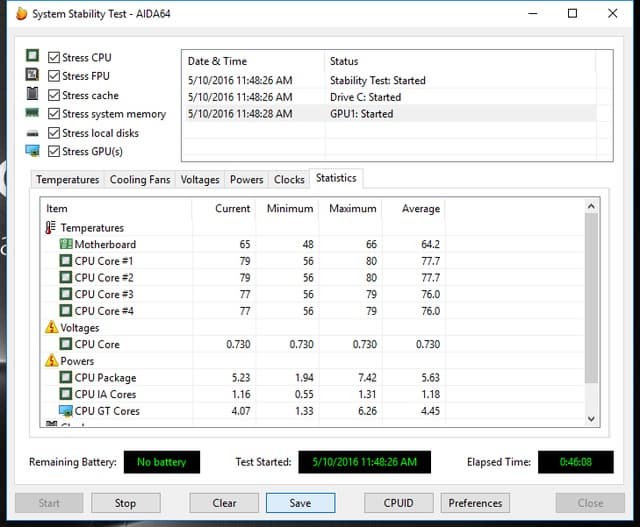
Task: Click the Powers group row label
Action: tap(77, 361)
